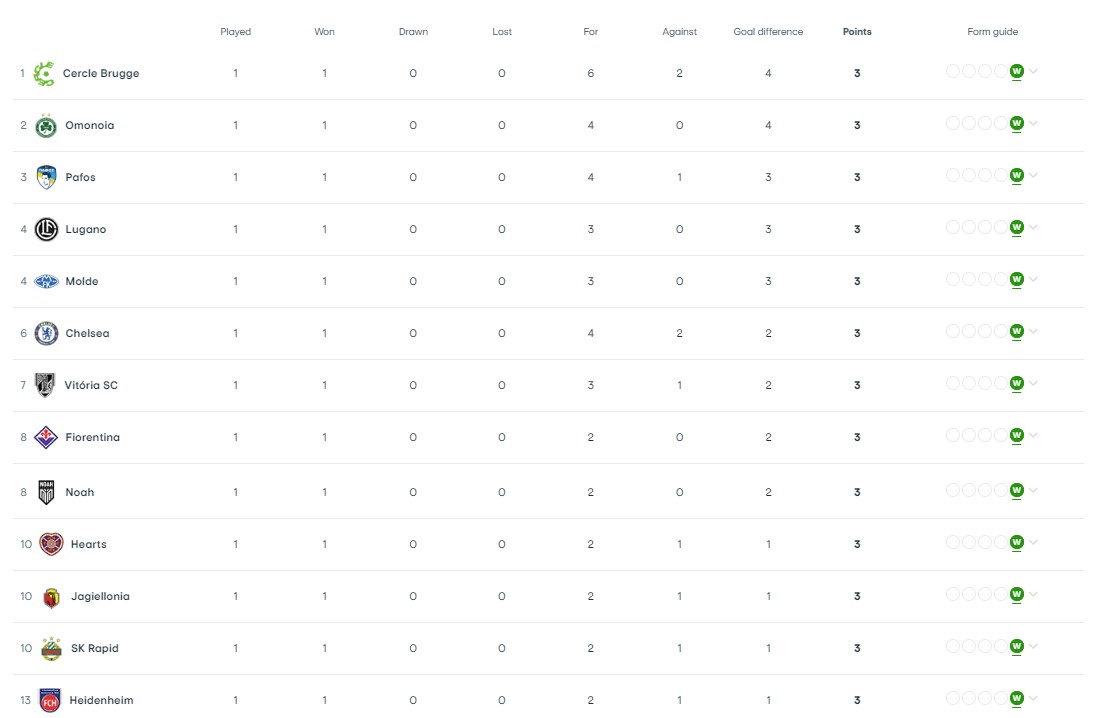Screen dimensions: 1100x718
Task: Open the Vitória SC team link
Action: tap(91, 385)
